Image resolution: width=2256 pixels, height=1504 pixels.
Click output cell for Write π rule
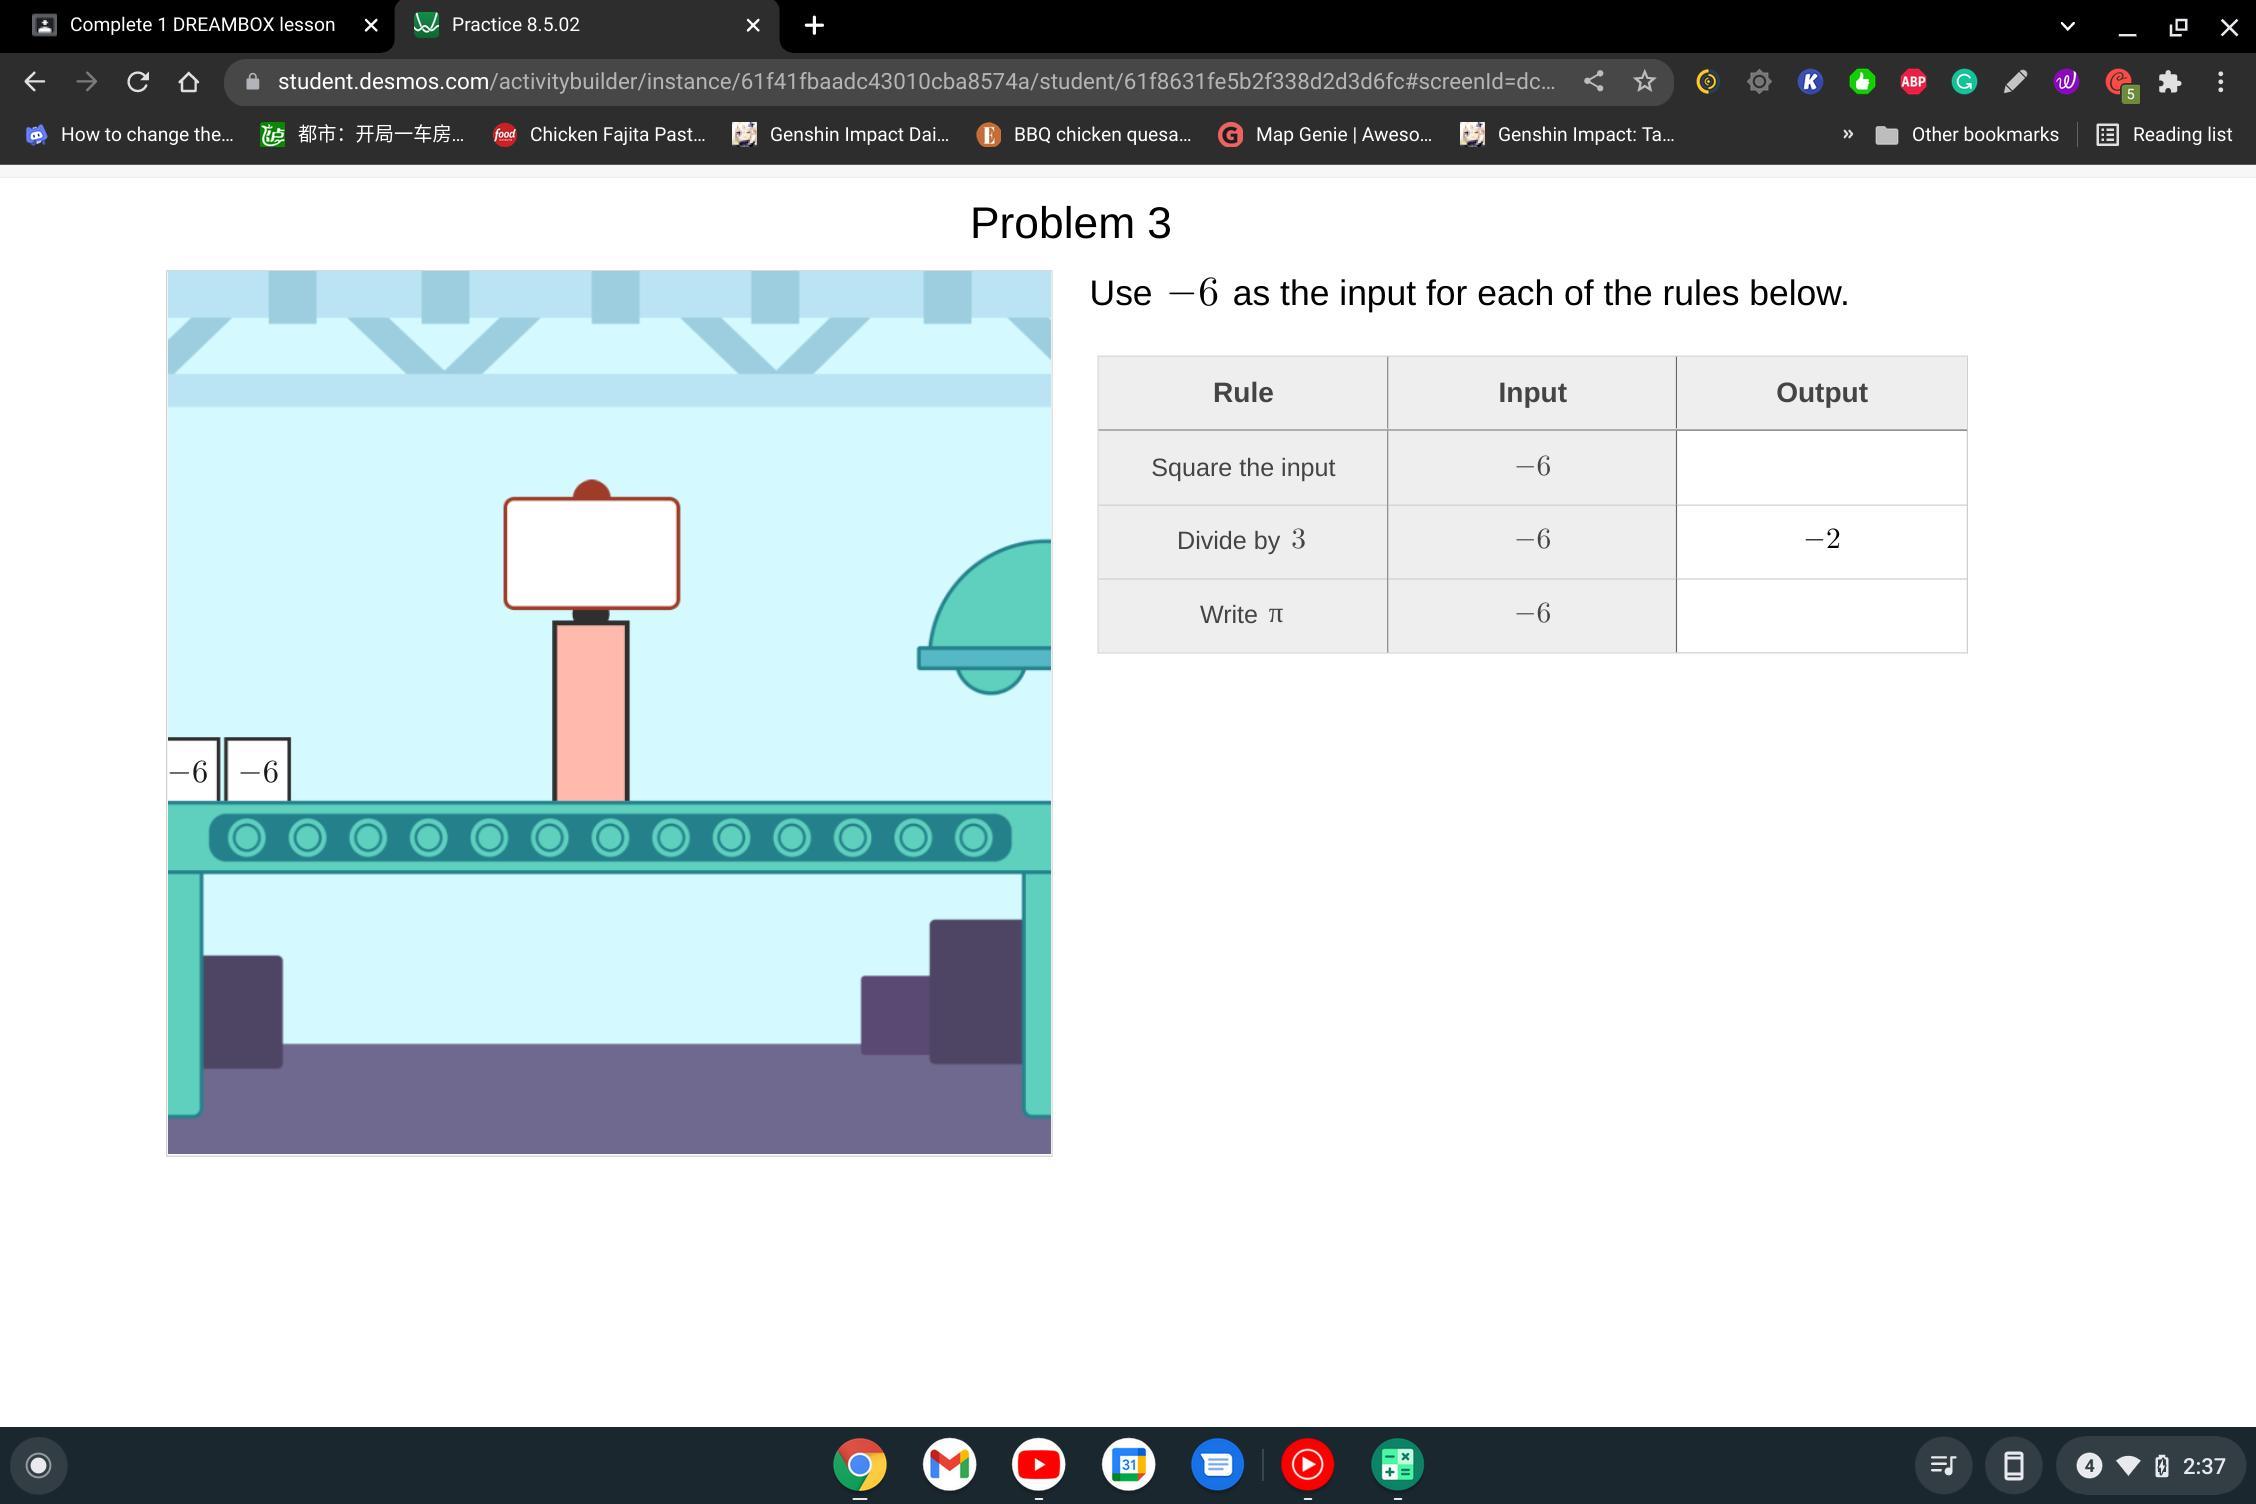tap(1821, 615)
